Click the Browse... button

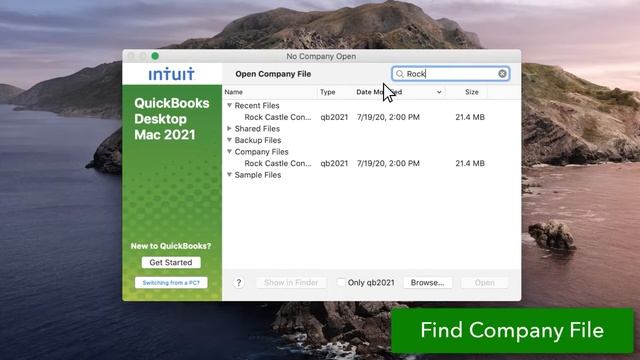427,282
